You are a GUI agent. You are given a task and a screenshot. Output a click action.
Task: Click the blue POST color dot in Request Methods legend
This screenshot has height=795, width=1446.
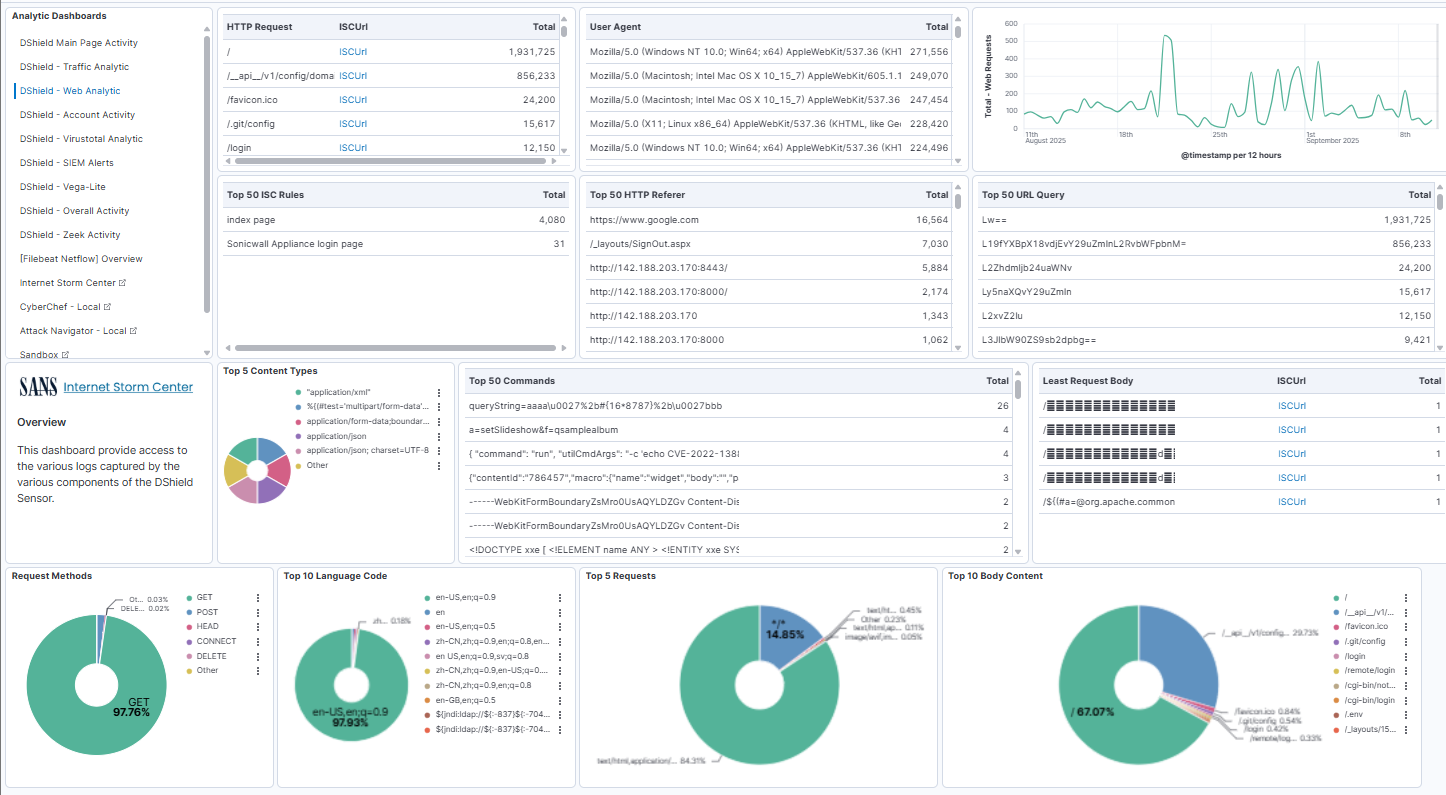188,613
